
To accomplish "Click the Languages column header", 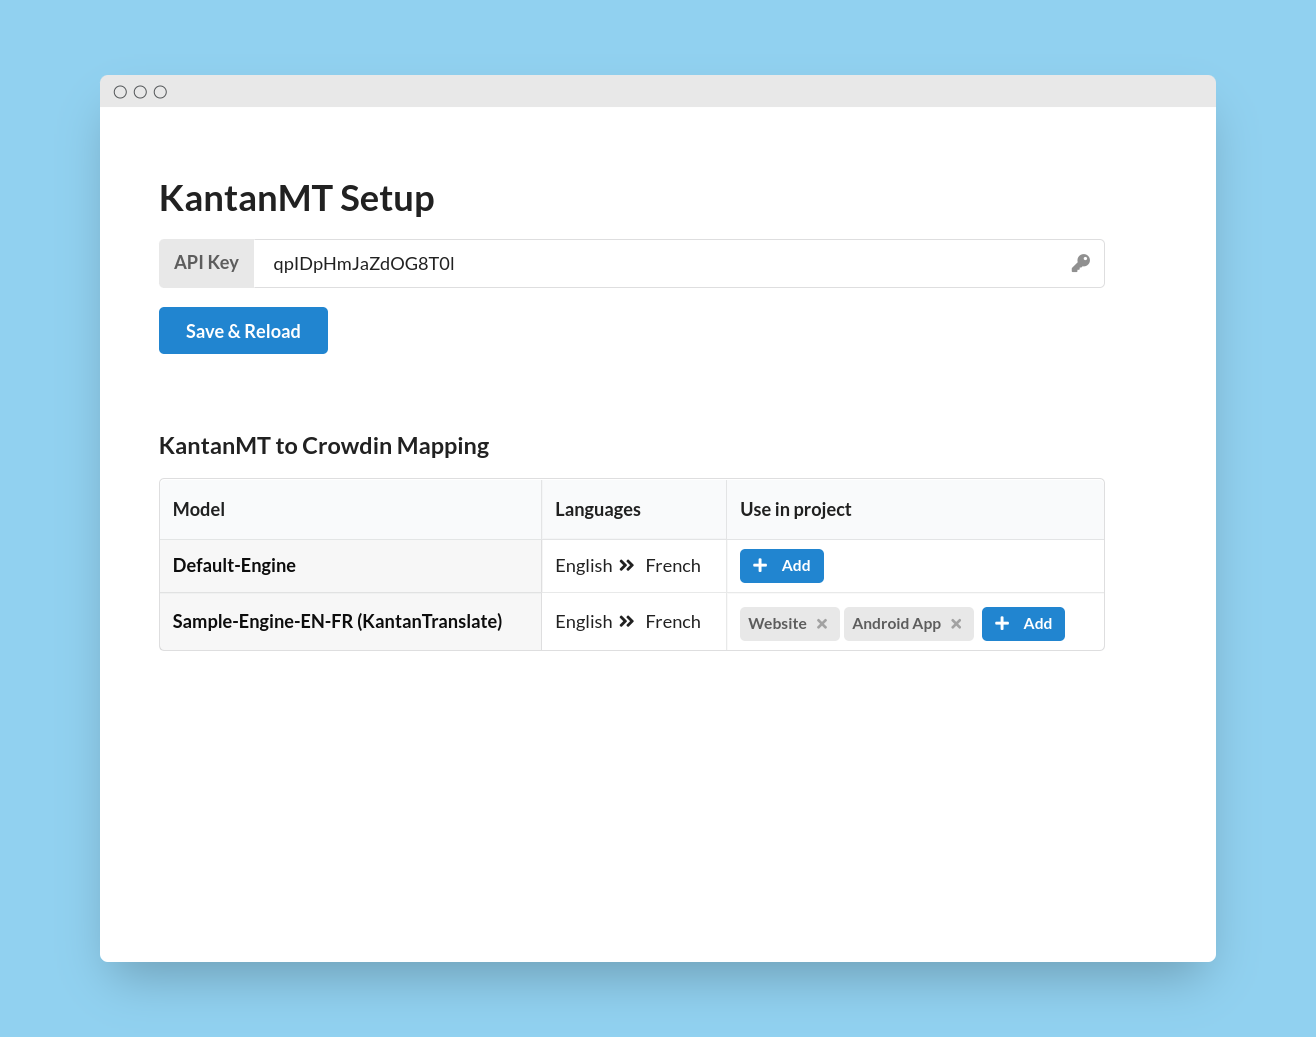I will point(598,510).
